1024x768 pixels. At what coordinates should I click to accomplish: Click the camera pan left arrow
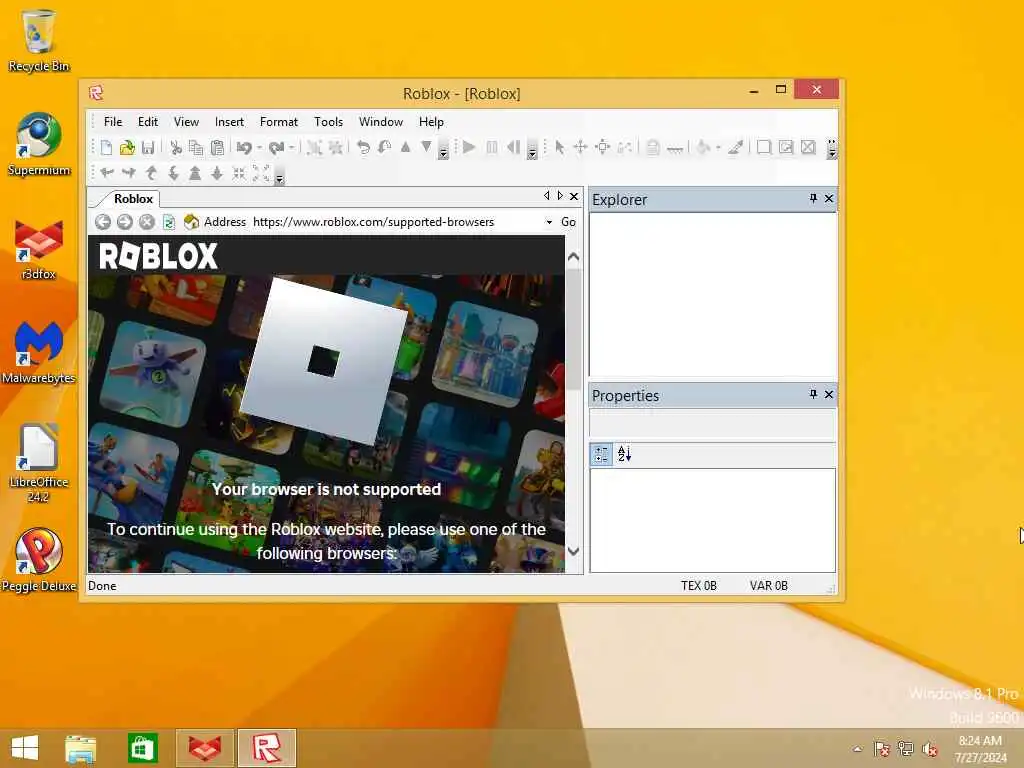coord(107,172)
